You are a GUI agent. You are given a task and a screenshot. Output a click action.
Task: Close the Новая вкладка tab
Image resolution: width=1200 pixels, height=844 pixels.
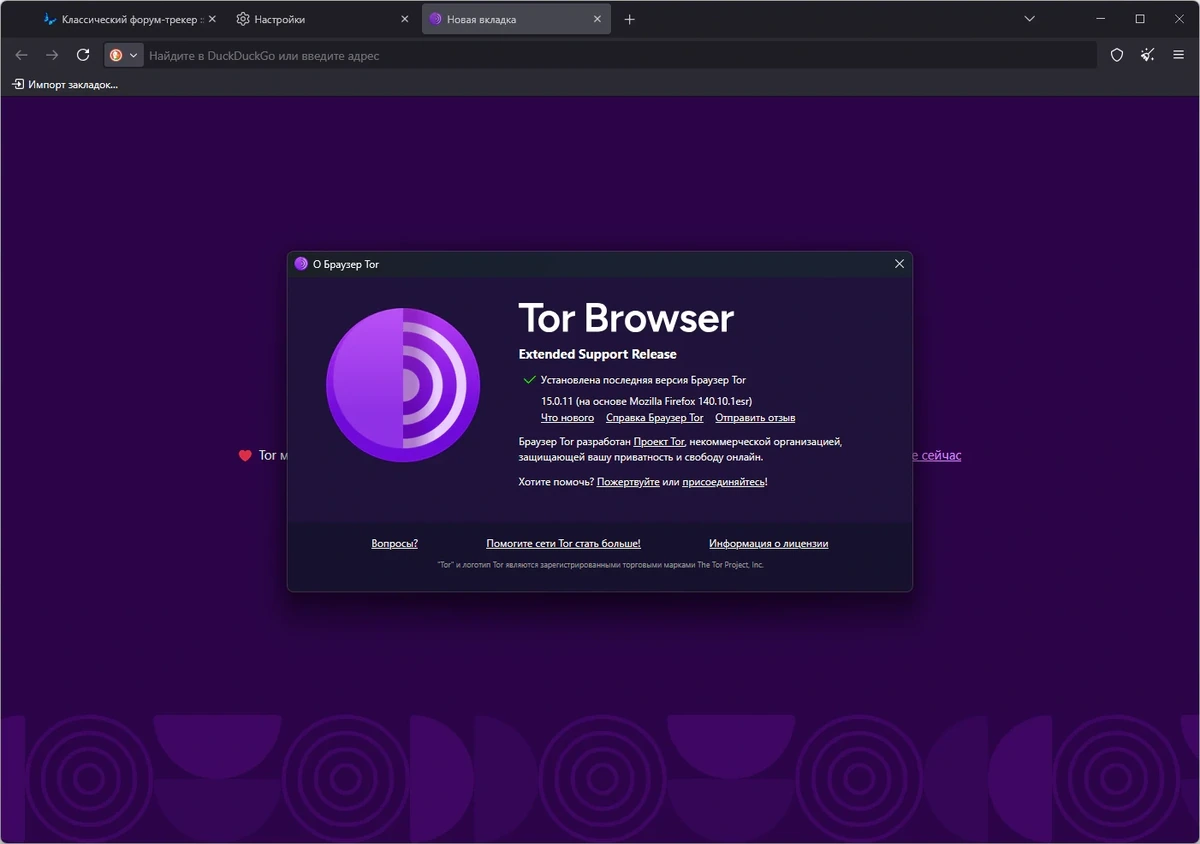click(597, 19)
